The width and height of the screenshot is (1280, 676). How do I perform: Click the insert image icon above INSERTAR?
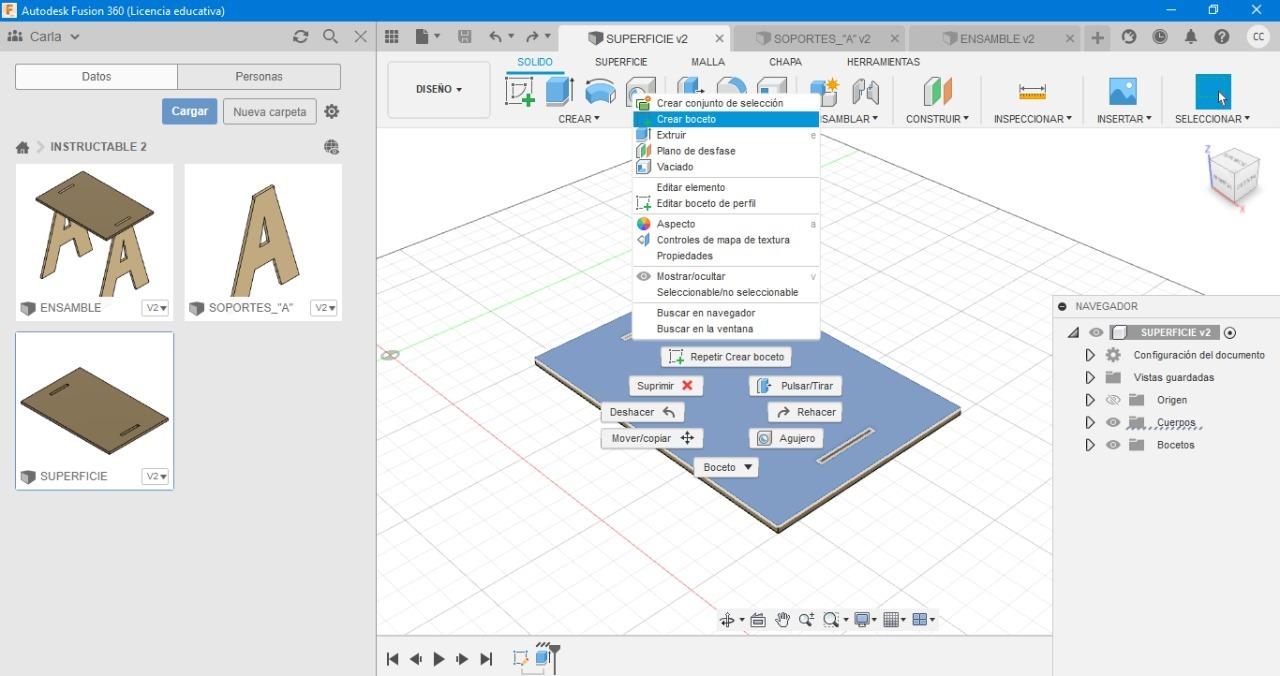point(1123,91)
